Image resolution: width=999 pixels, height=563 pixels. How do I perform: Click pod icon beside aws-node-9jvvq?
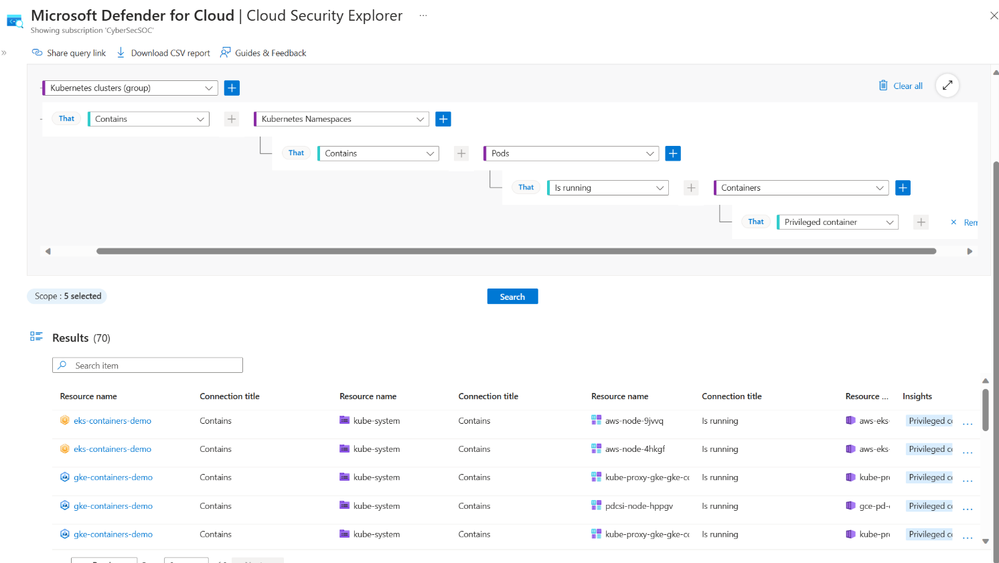[x=596, y=420]
